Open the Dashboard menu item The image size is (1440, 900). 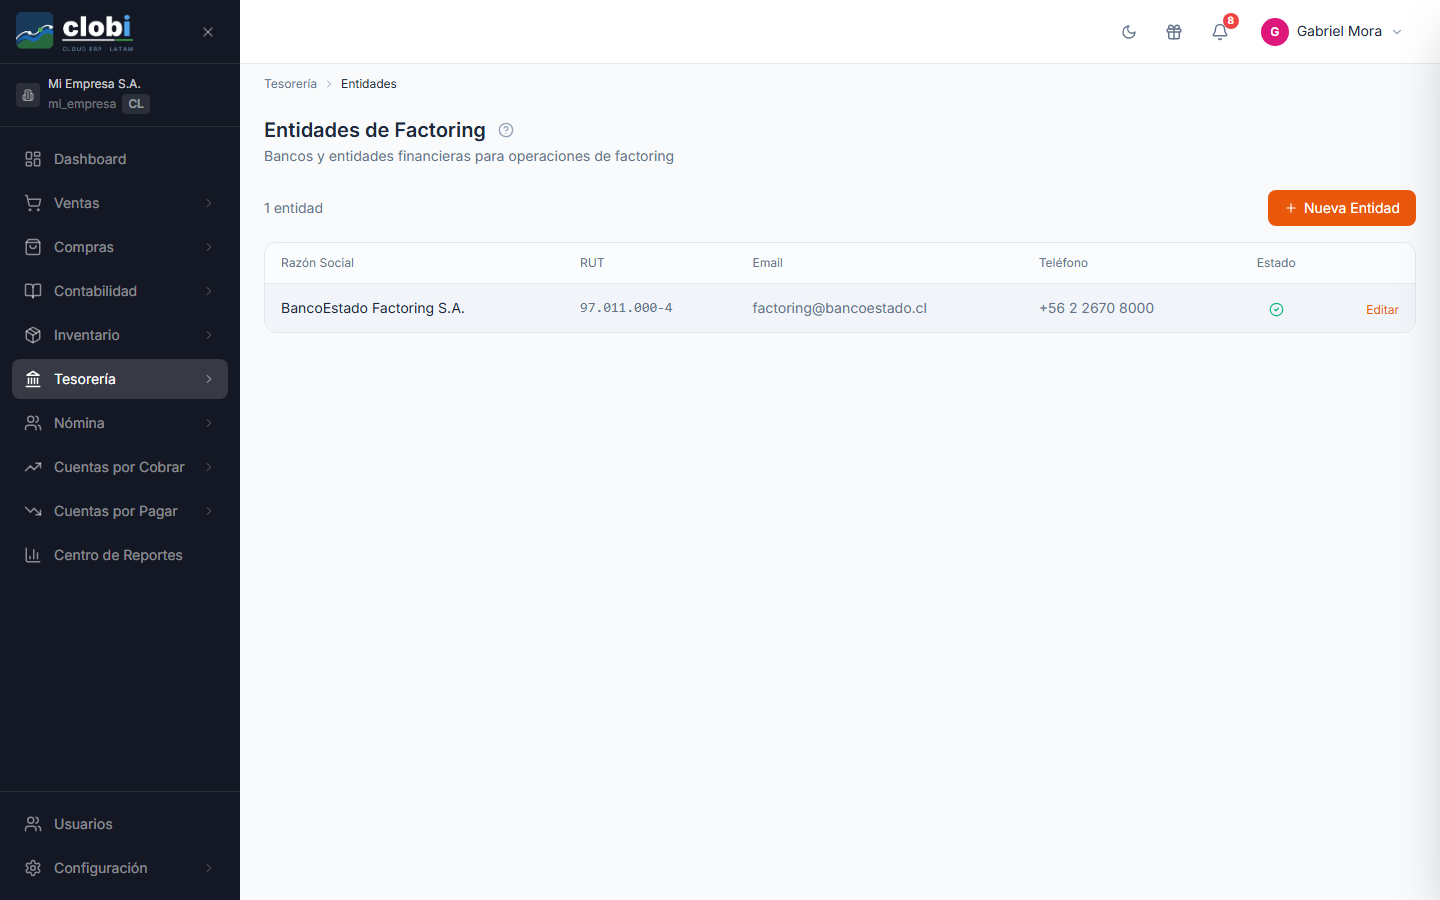point(120,159)
